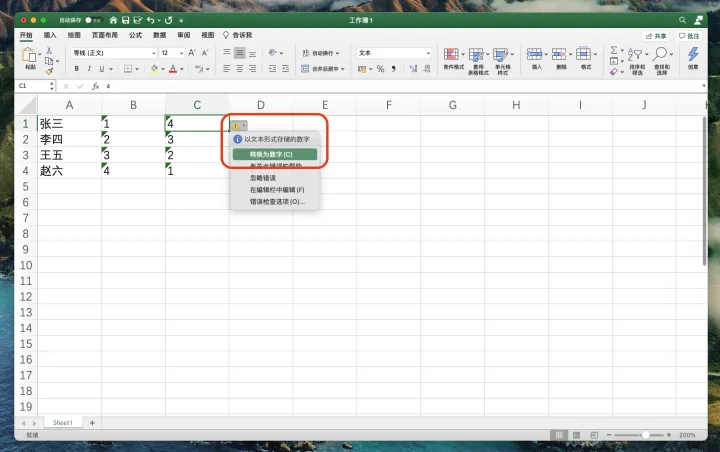Click the 批注 comments button
The width and height of the screenshot is (720, 452).
[690, 35]
